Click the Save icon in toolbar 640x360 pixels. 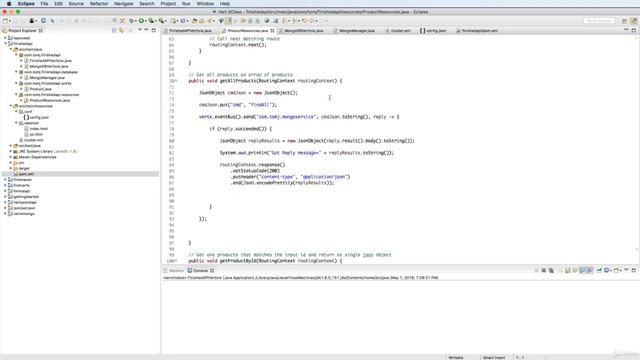(x=16, y=20)
